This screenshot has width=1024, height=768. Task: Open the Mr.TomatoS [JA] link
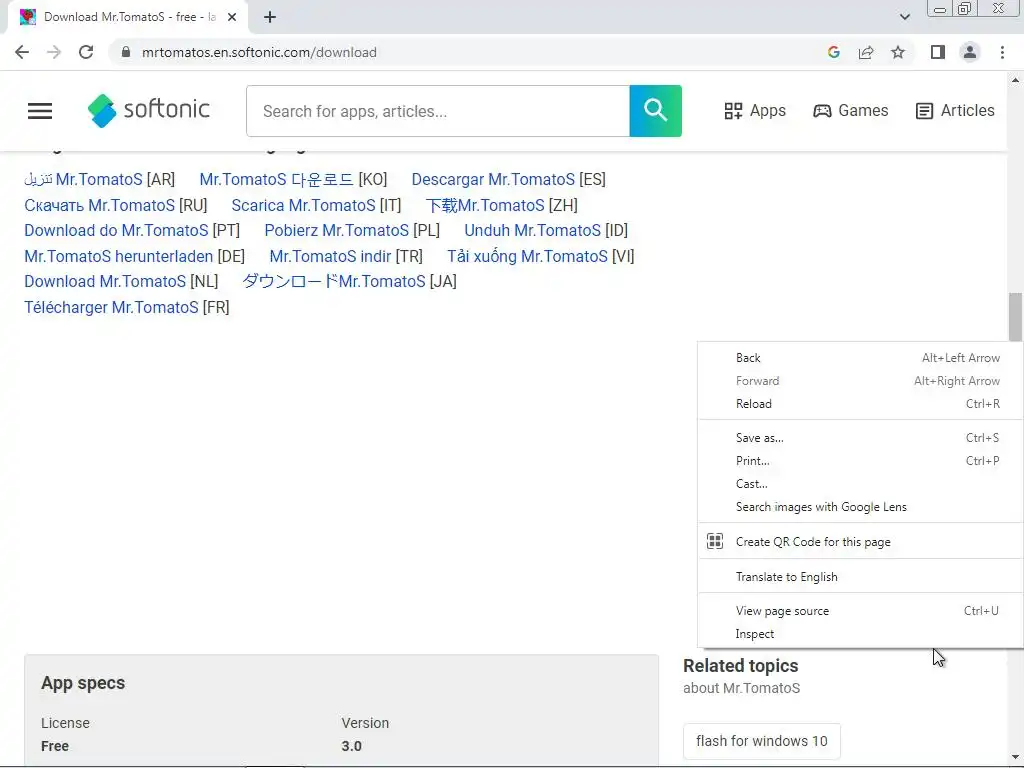click(334, 281)
